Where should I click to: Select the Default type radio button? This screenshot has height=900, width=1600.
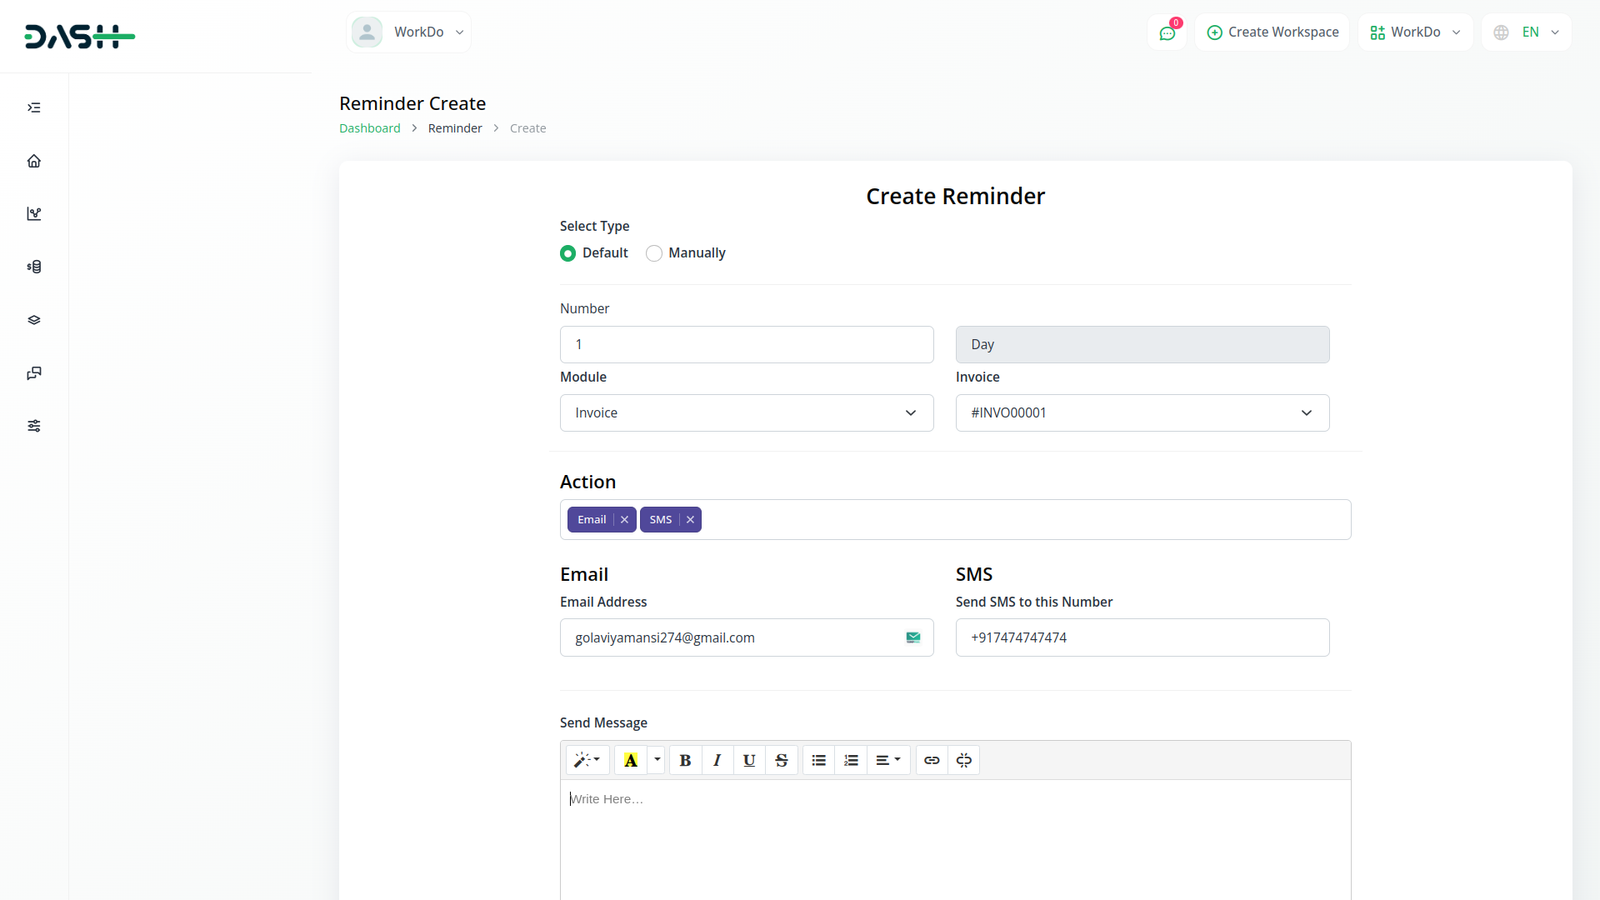pyautogui.click(x=568, y=253)
